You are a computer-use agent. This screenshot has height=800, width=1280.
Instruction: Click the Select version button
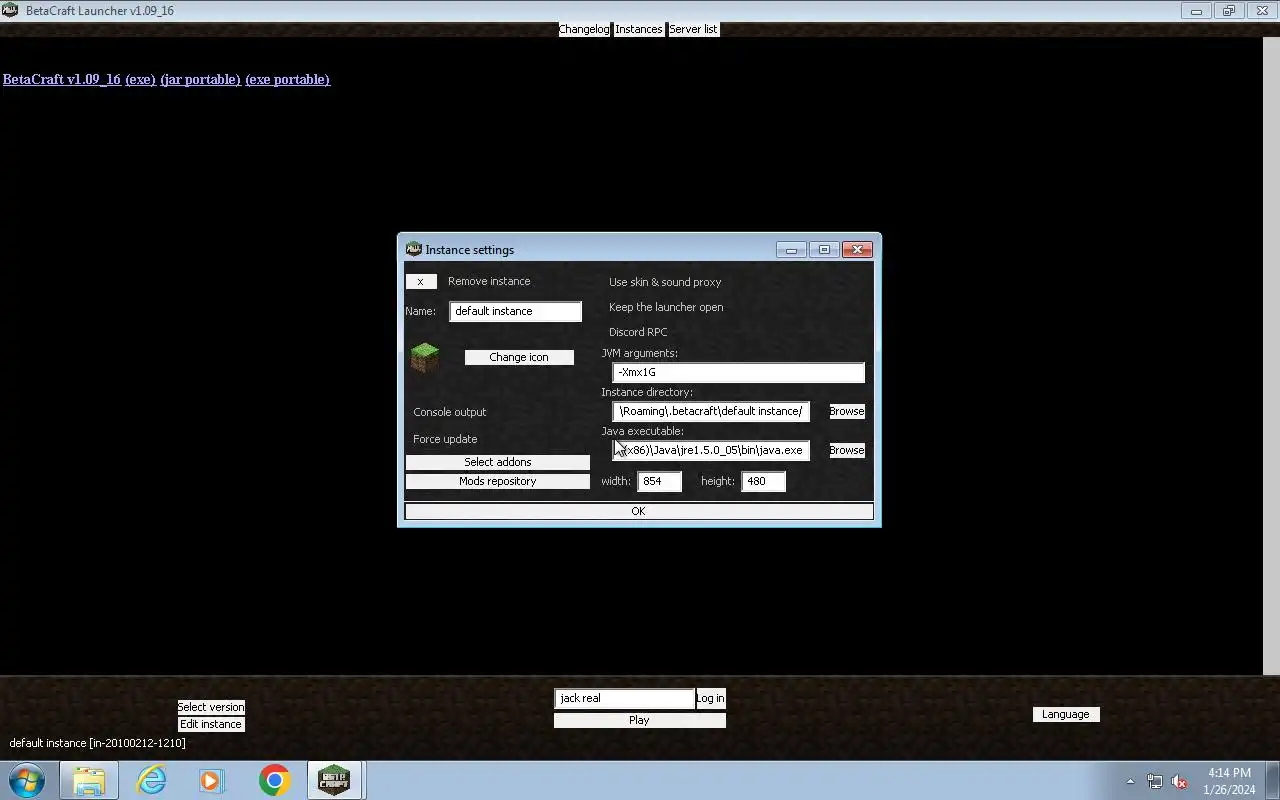tap(211, 707)
